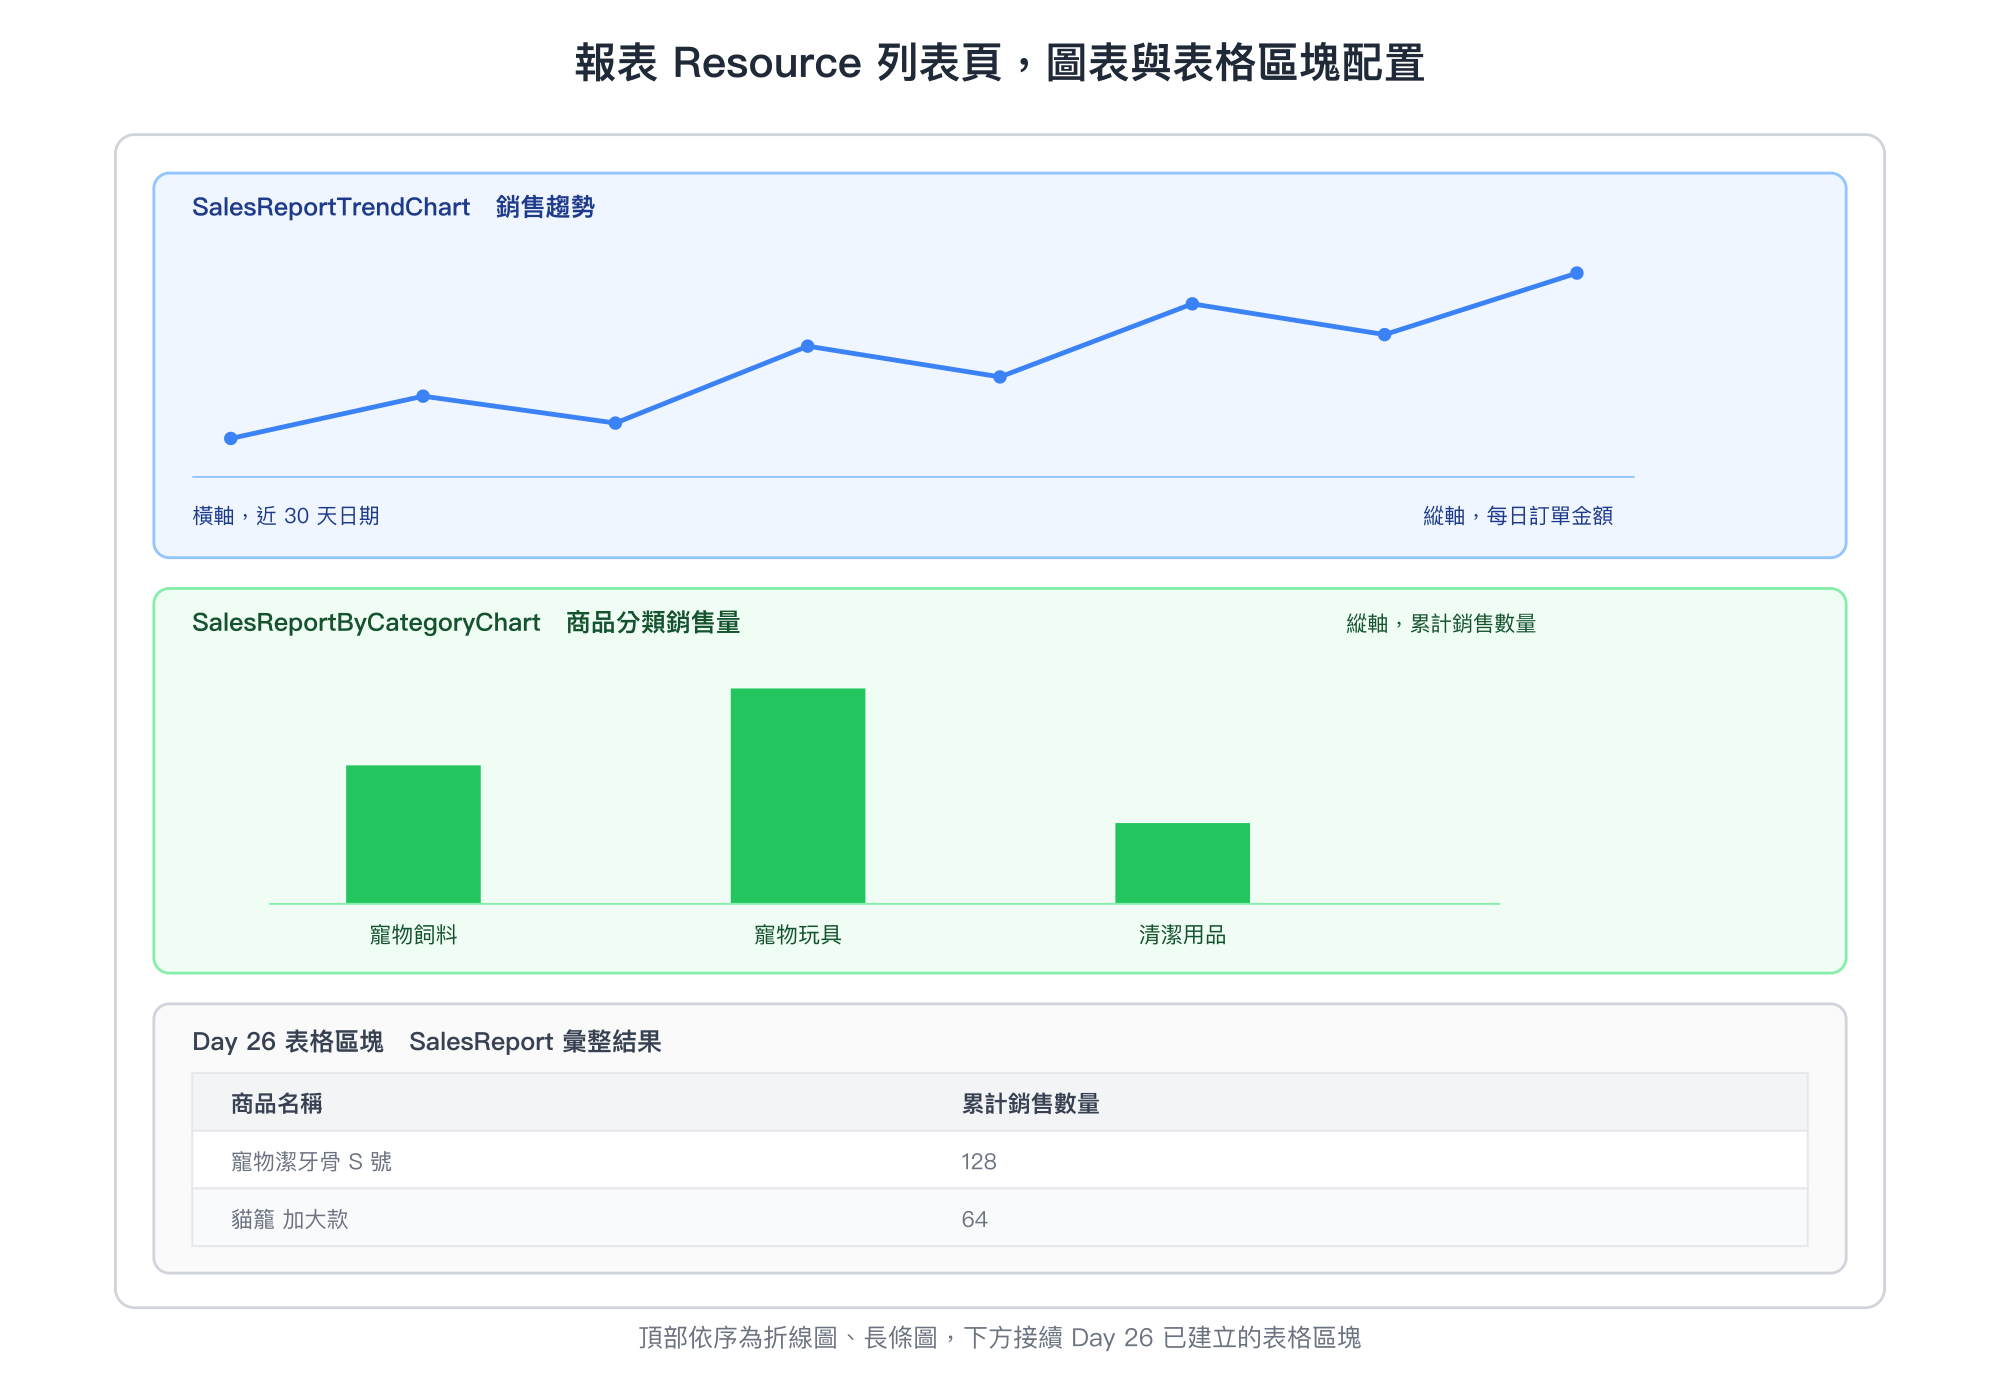Select the 貓籠 加大款 cell
Viewport: 2000px width, 1385px height.
289,1220
